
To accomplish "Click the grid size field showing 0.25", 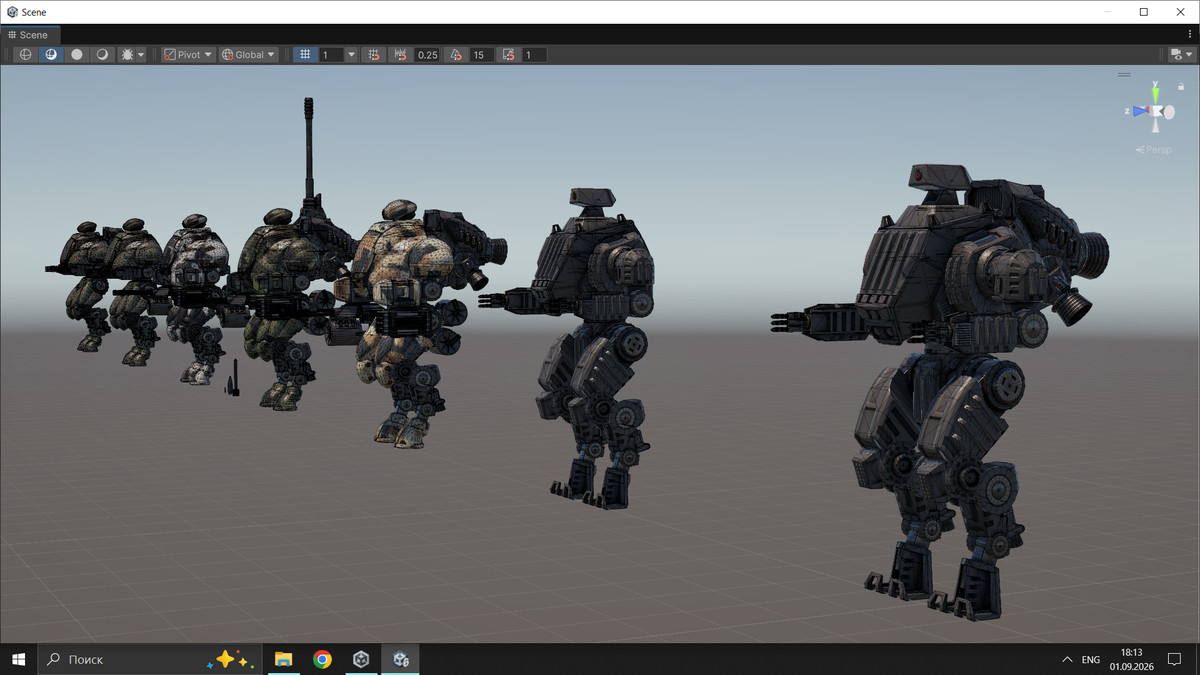I will [x=428, y=55].
